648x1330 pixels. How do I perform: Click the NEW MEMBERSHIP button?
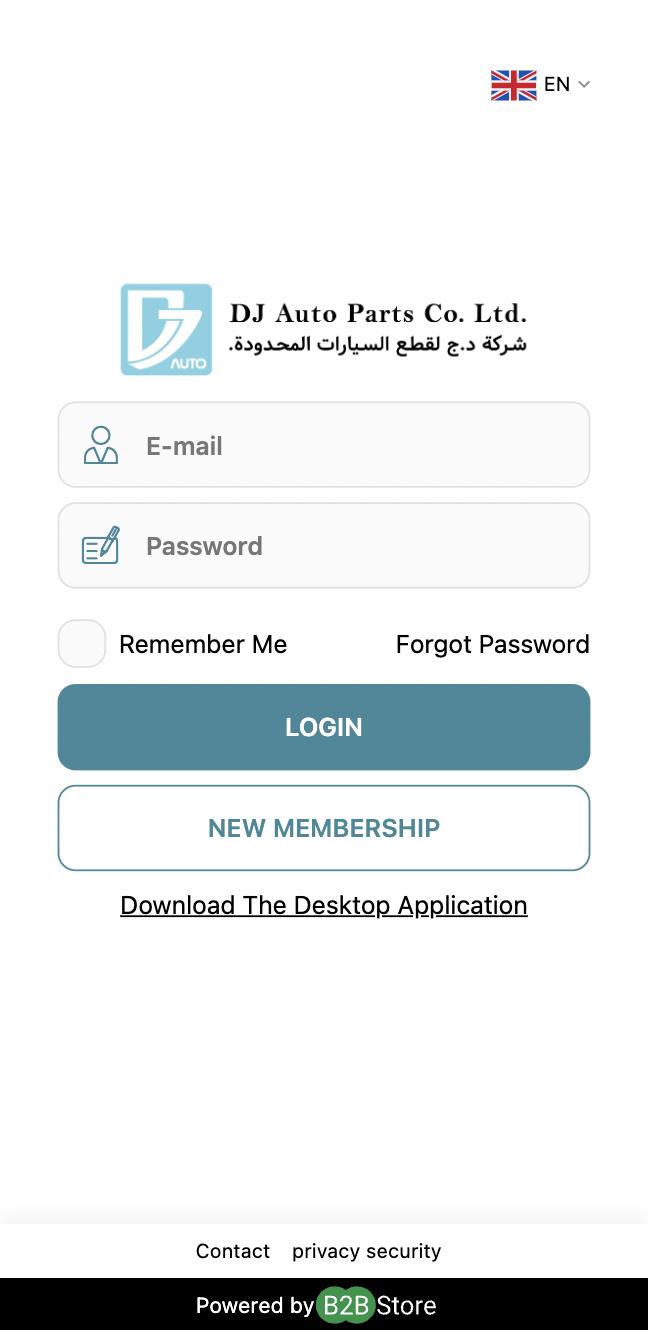324,828
